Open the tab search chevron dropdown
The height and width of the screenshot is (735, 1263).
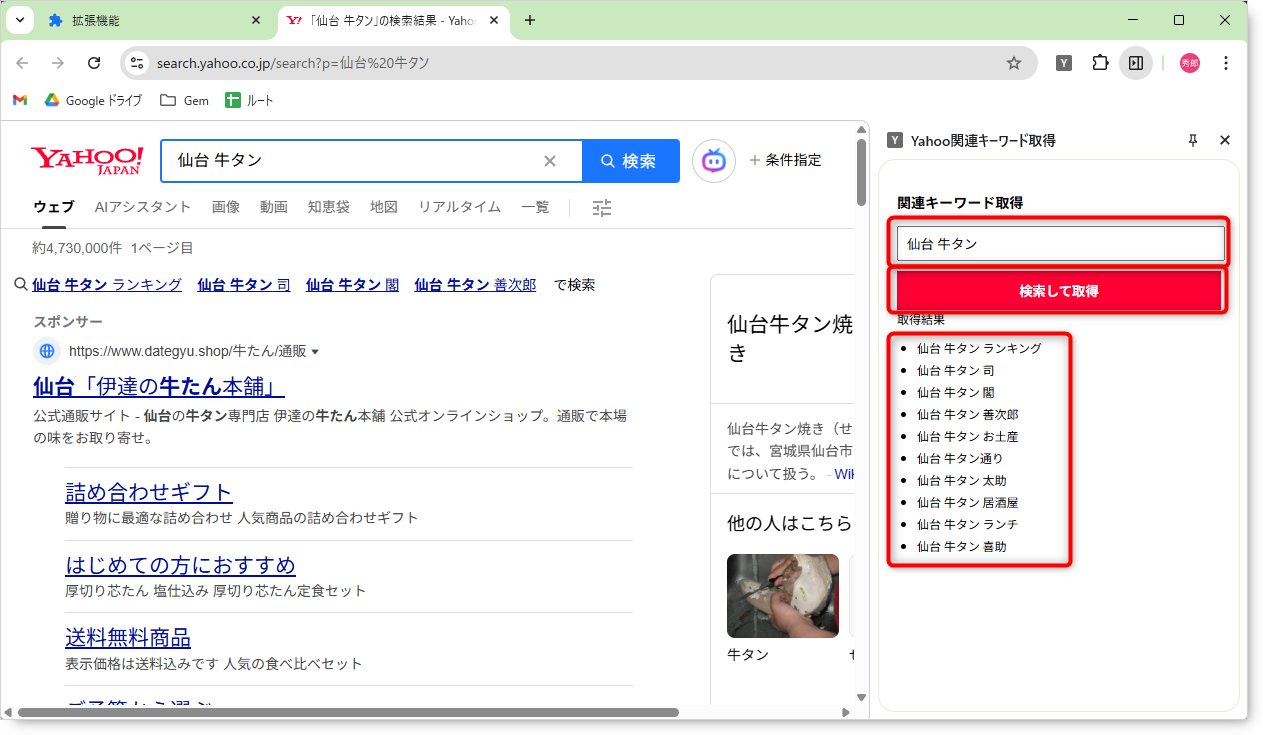coord(19,20)
